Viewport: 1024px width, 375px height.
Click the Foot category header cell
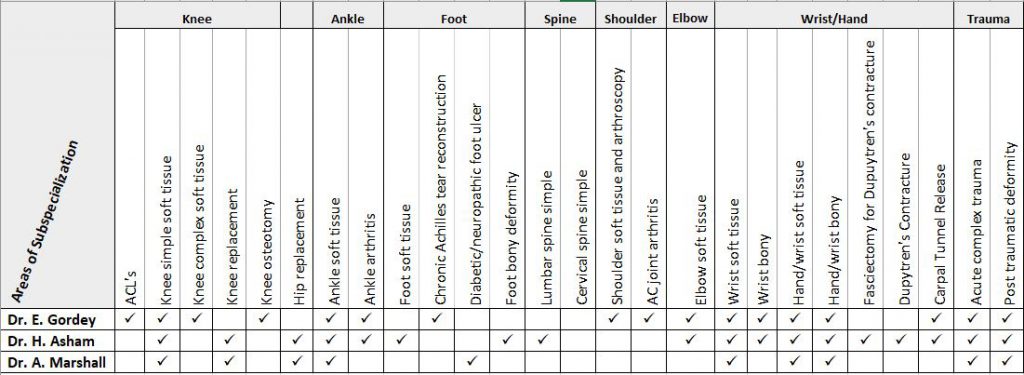pos(454,19)
